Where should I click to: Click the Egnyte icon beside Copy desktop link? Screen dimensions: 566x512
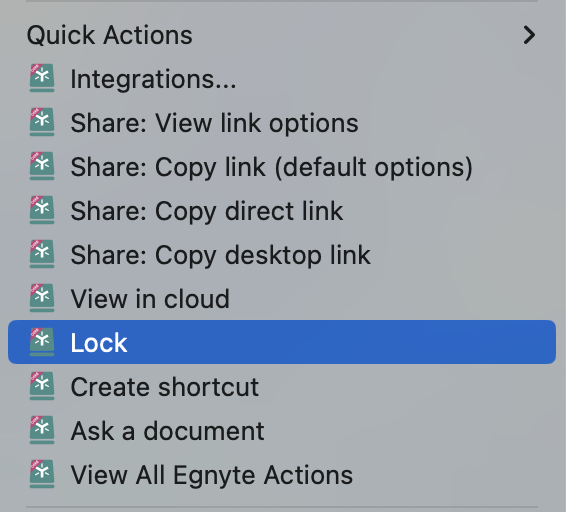pyautogui.click(x=42, y=254)
